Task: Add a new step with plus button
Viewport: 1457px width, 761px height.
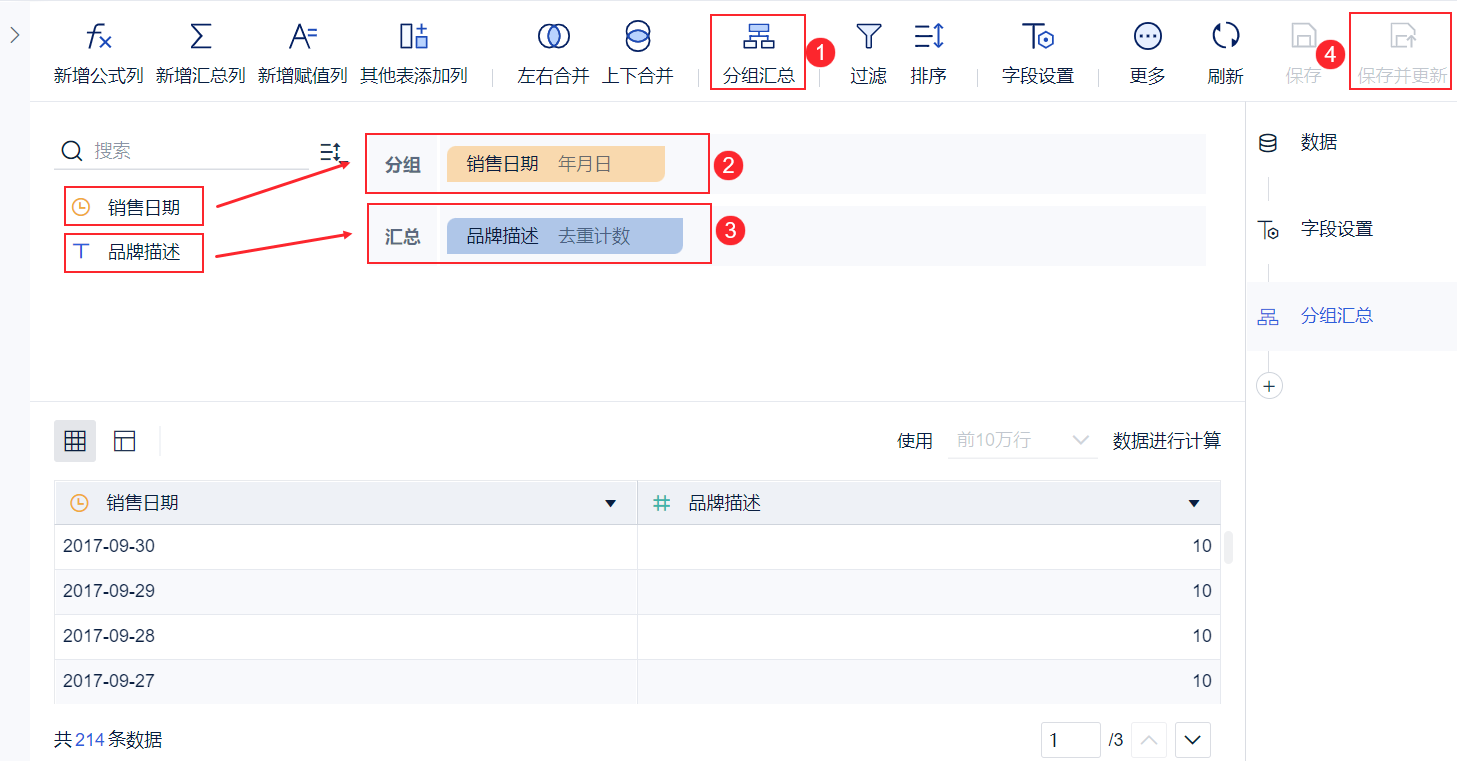Action: pos(1269,386)
